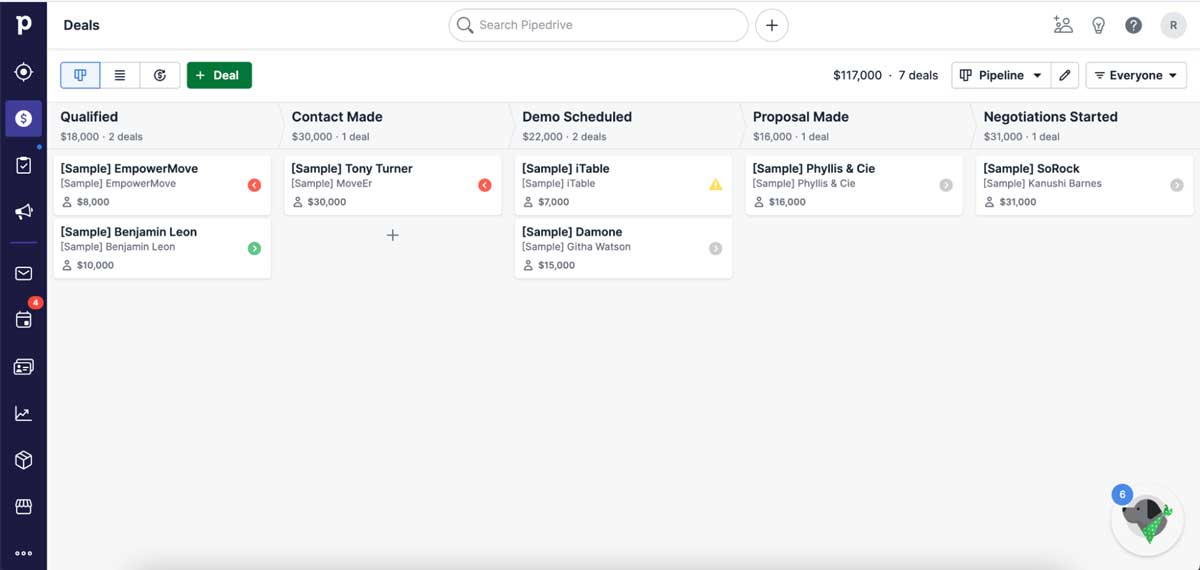
Task: Add a deal with the plus in Contact Made
Action: 393,235
